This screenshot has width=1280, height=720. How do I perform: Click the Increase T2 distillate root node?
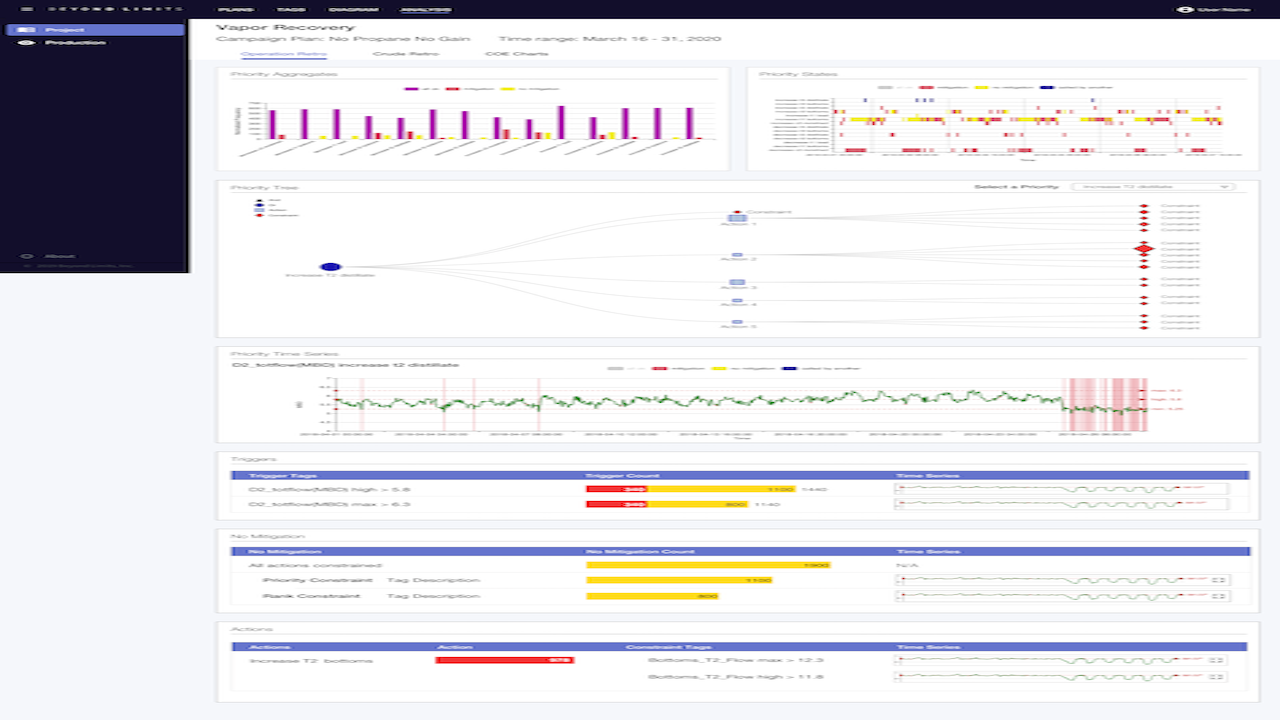[x=330, y=266]
